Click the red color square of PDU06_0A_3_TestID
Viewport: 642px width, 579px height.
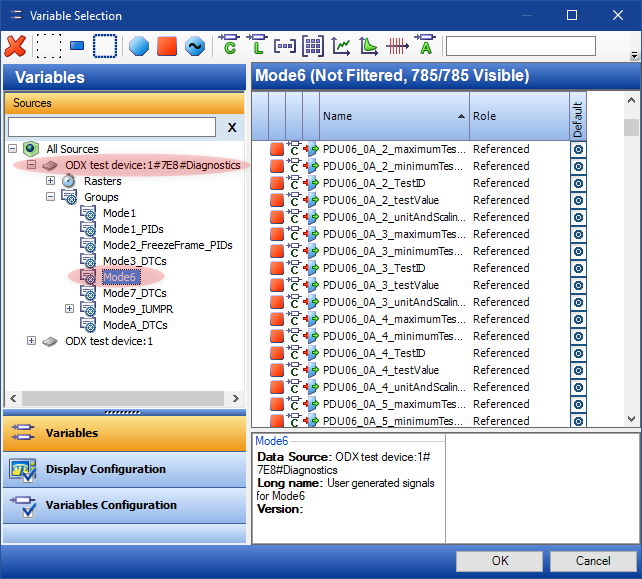coord(277,268)
